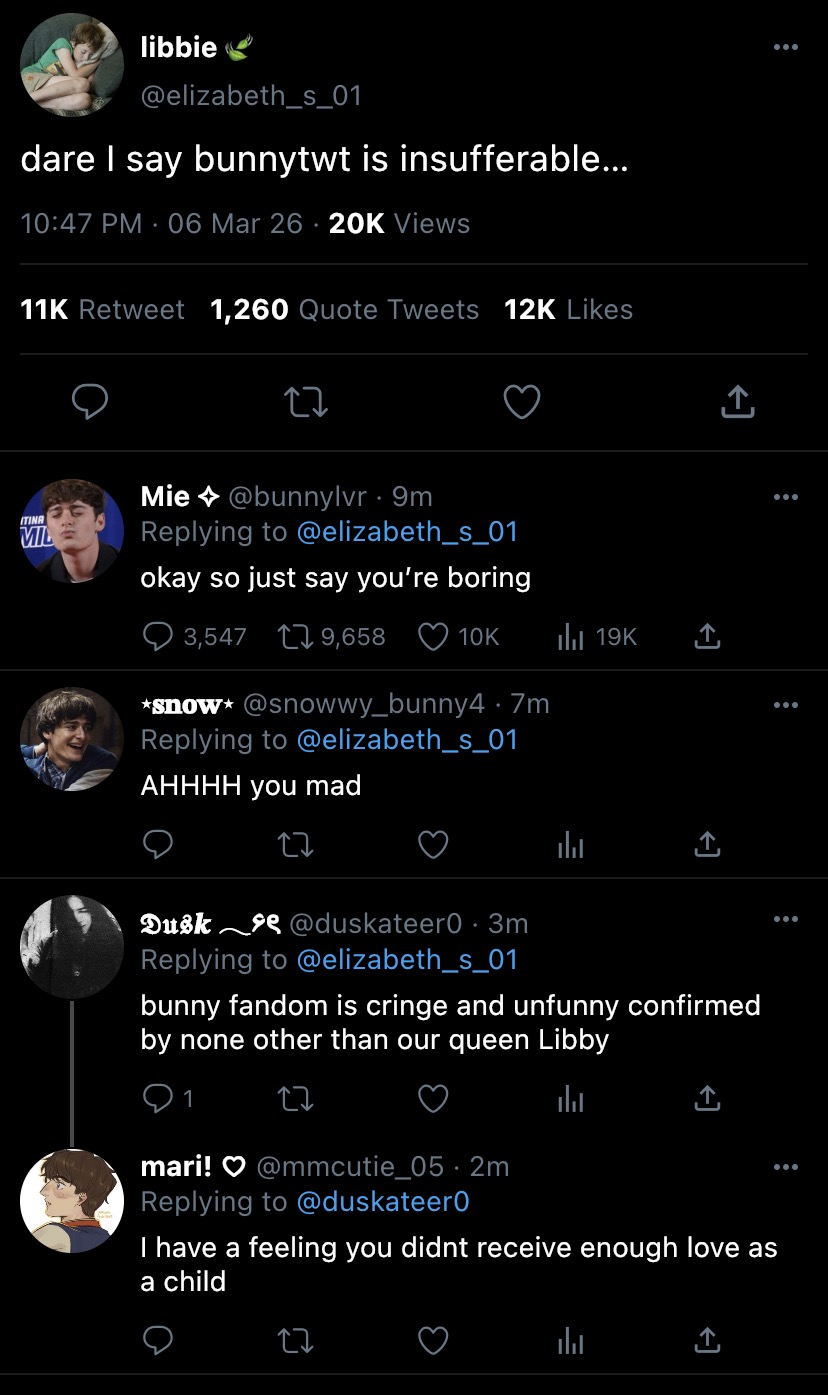The height and width of the screenshot is (1395, 828).
Task: Like Mie's reply with 10K likes
Action: pos(433,637)
